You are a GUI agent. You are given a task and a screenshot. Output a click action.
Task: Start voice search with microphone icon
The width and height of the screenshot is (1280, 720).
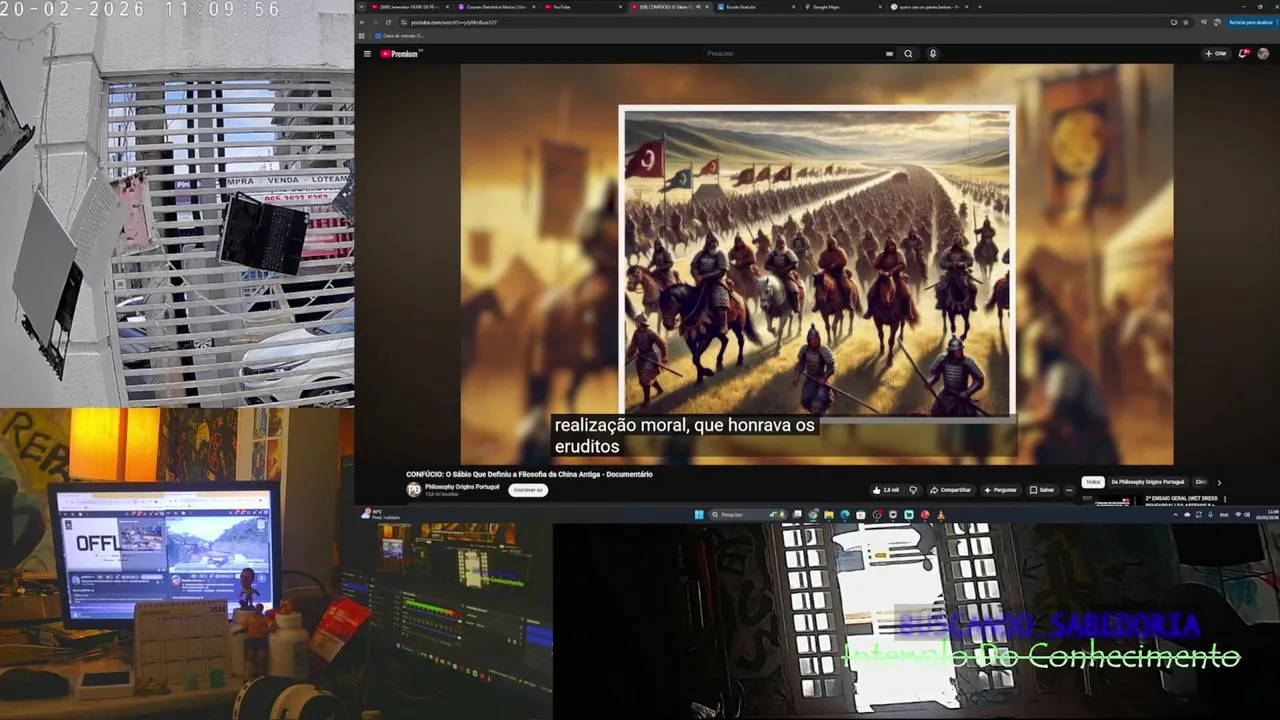coord(932,54)
